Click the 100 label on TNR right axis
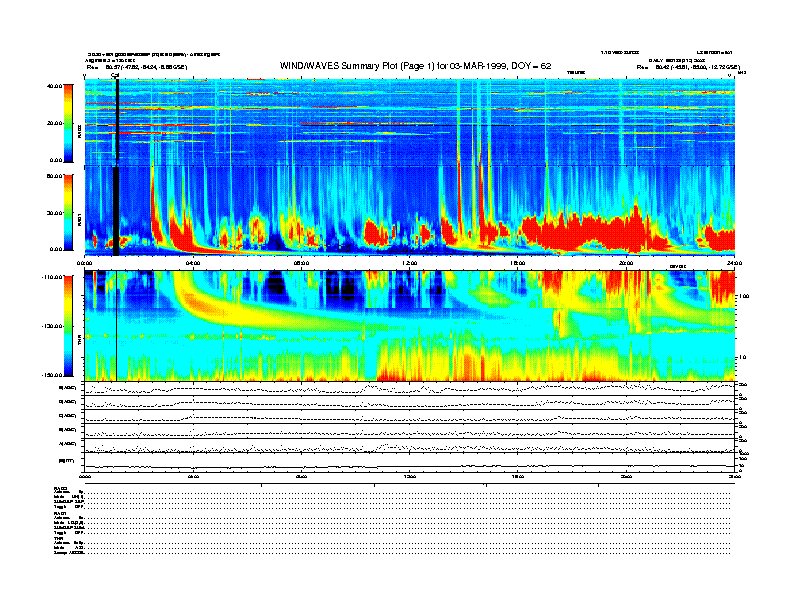 coord(744,296)
